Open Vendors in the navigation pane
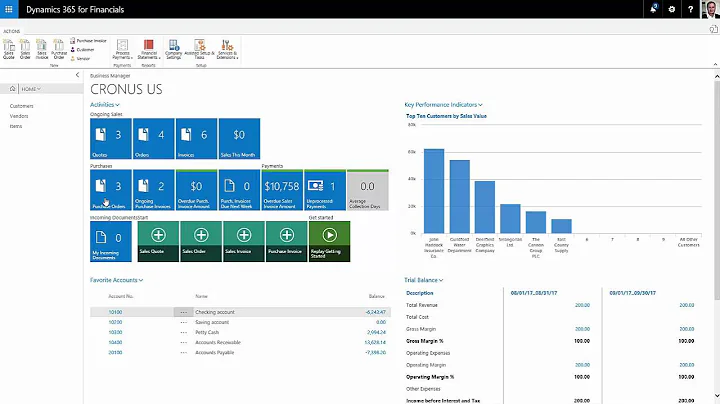The image size is (720, 404). [x=19, y=116]
